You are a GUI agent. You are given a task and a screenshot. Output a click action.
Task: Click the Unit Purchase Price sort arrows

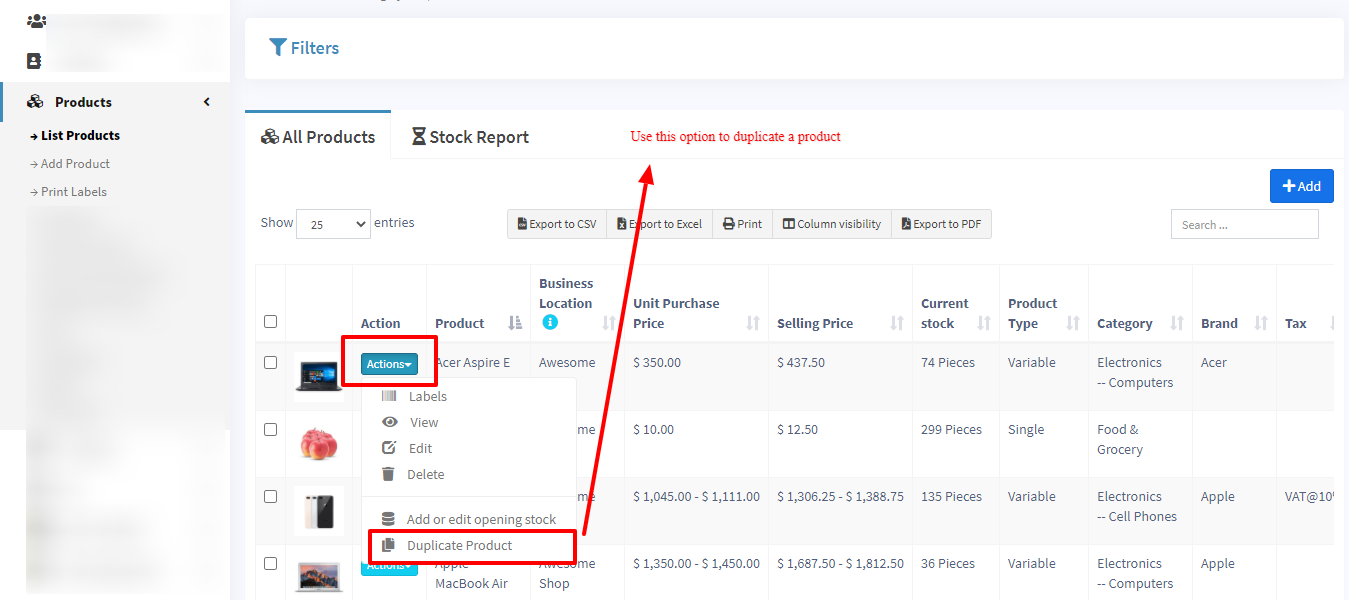pyautogui.click(x=753, y=323)
